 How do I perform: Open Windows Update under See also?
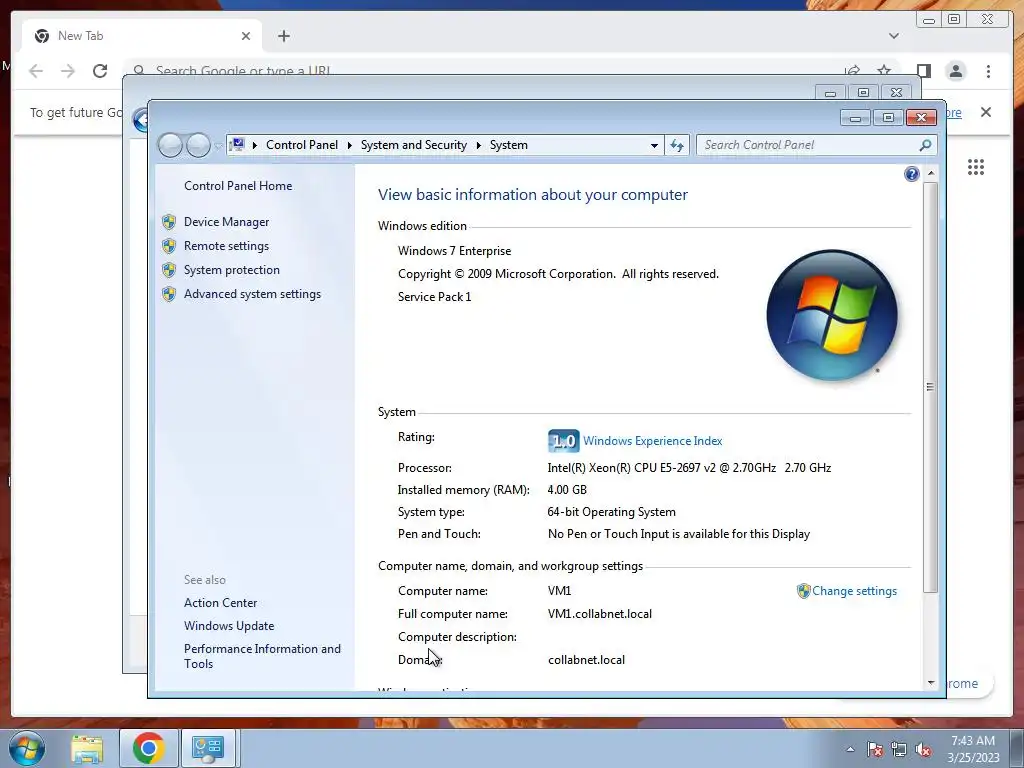229,626
